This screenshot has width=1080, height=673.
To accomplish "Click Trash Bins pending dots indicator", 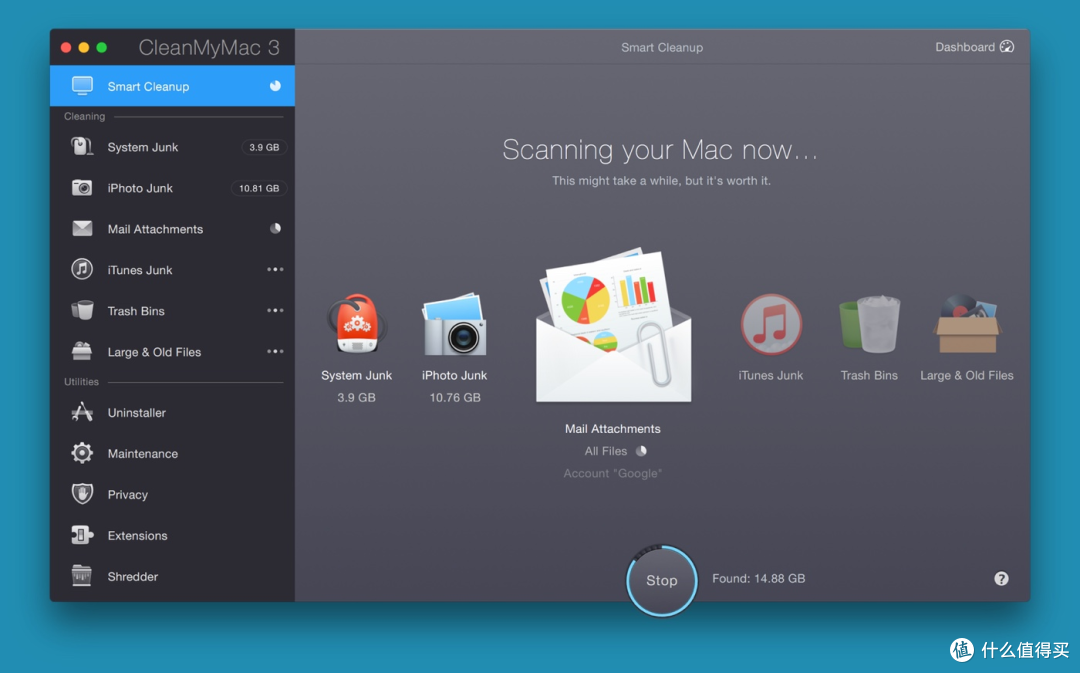I will click(275, 310).
